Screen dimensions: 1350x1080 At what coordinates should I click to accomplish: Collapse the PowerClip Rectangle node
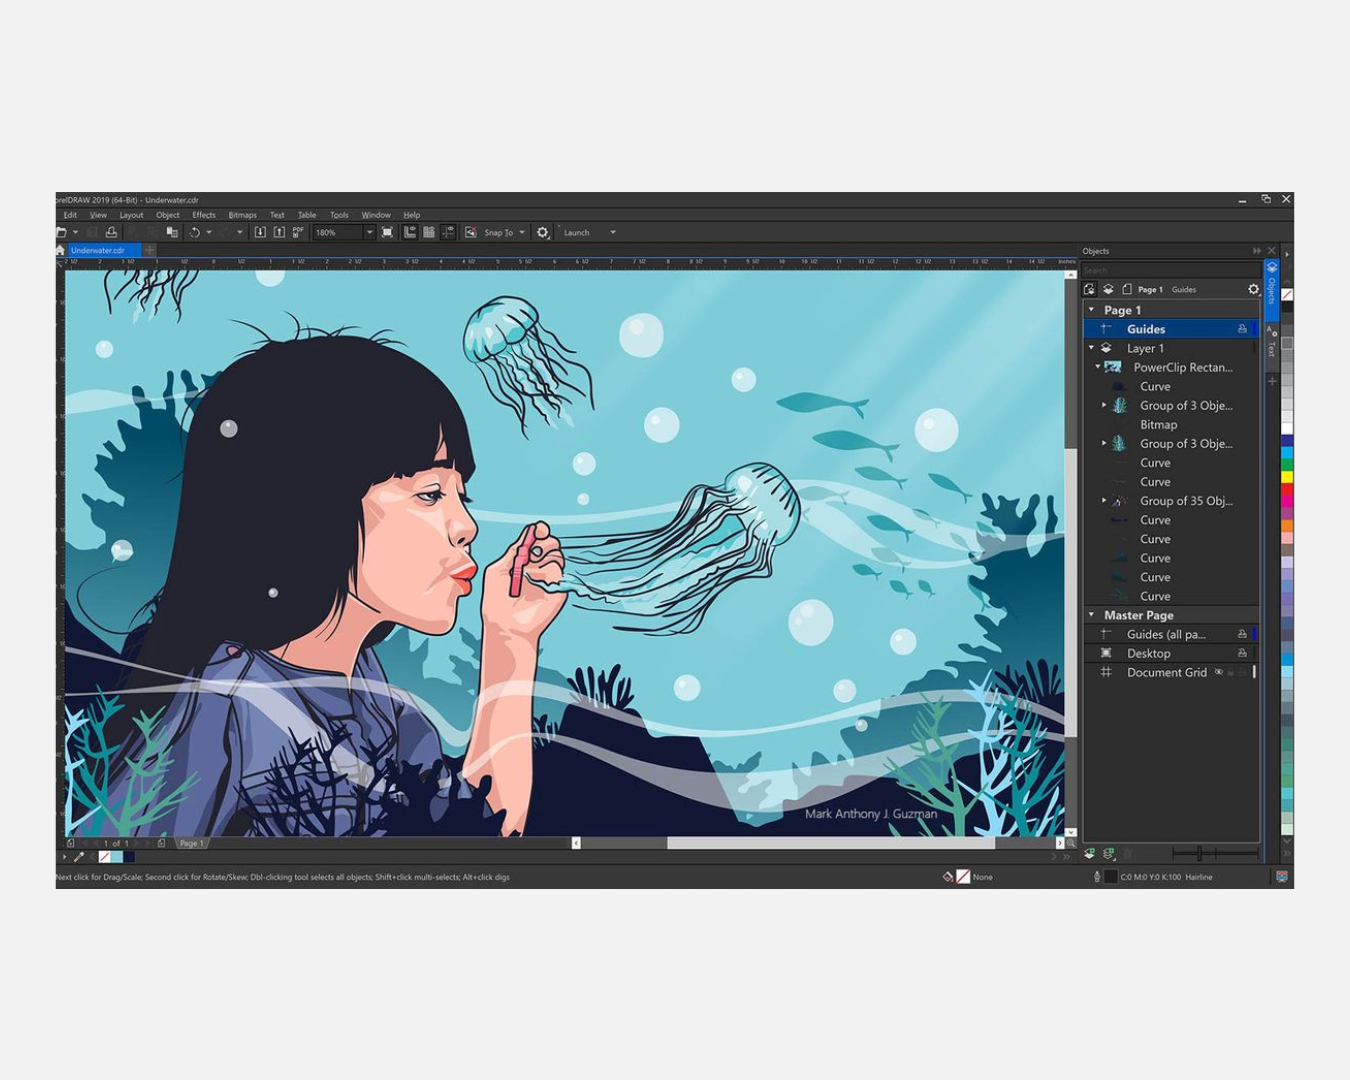[x=1097, y=367]
